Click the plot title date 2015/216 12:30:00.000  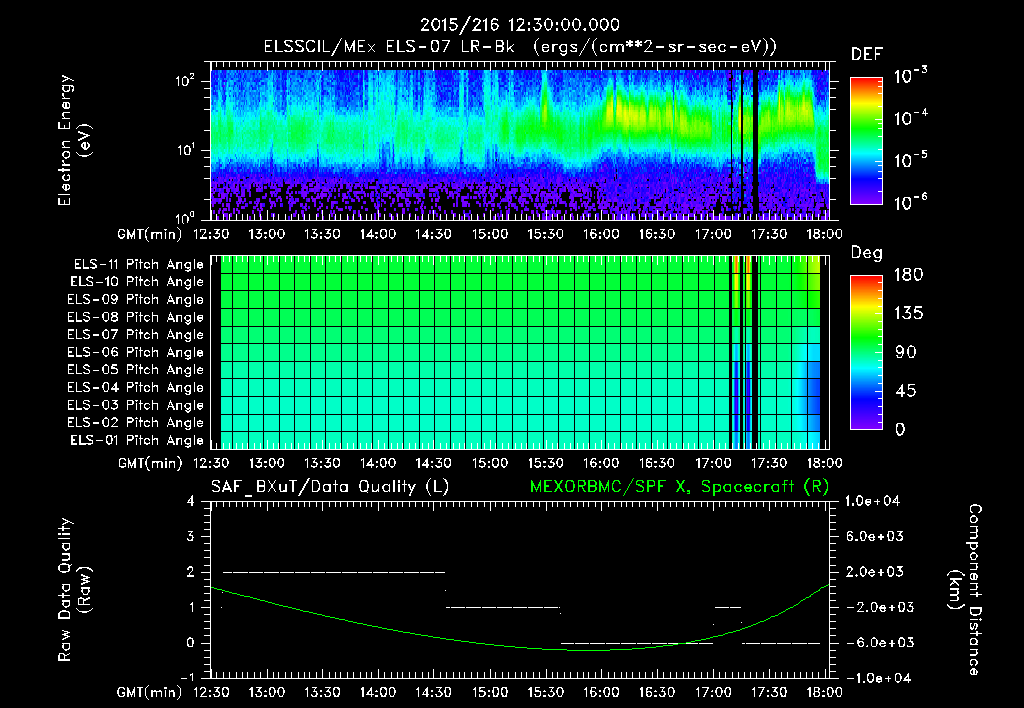[x=519, y=25]
